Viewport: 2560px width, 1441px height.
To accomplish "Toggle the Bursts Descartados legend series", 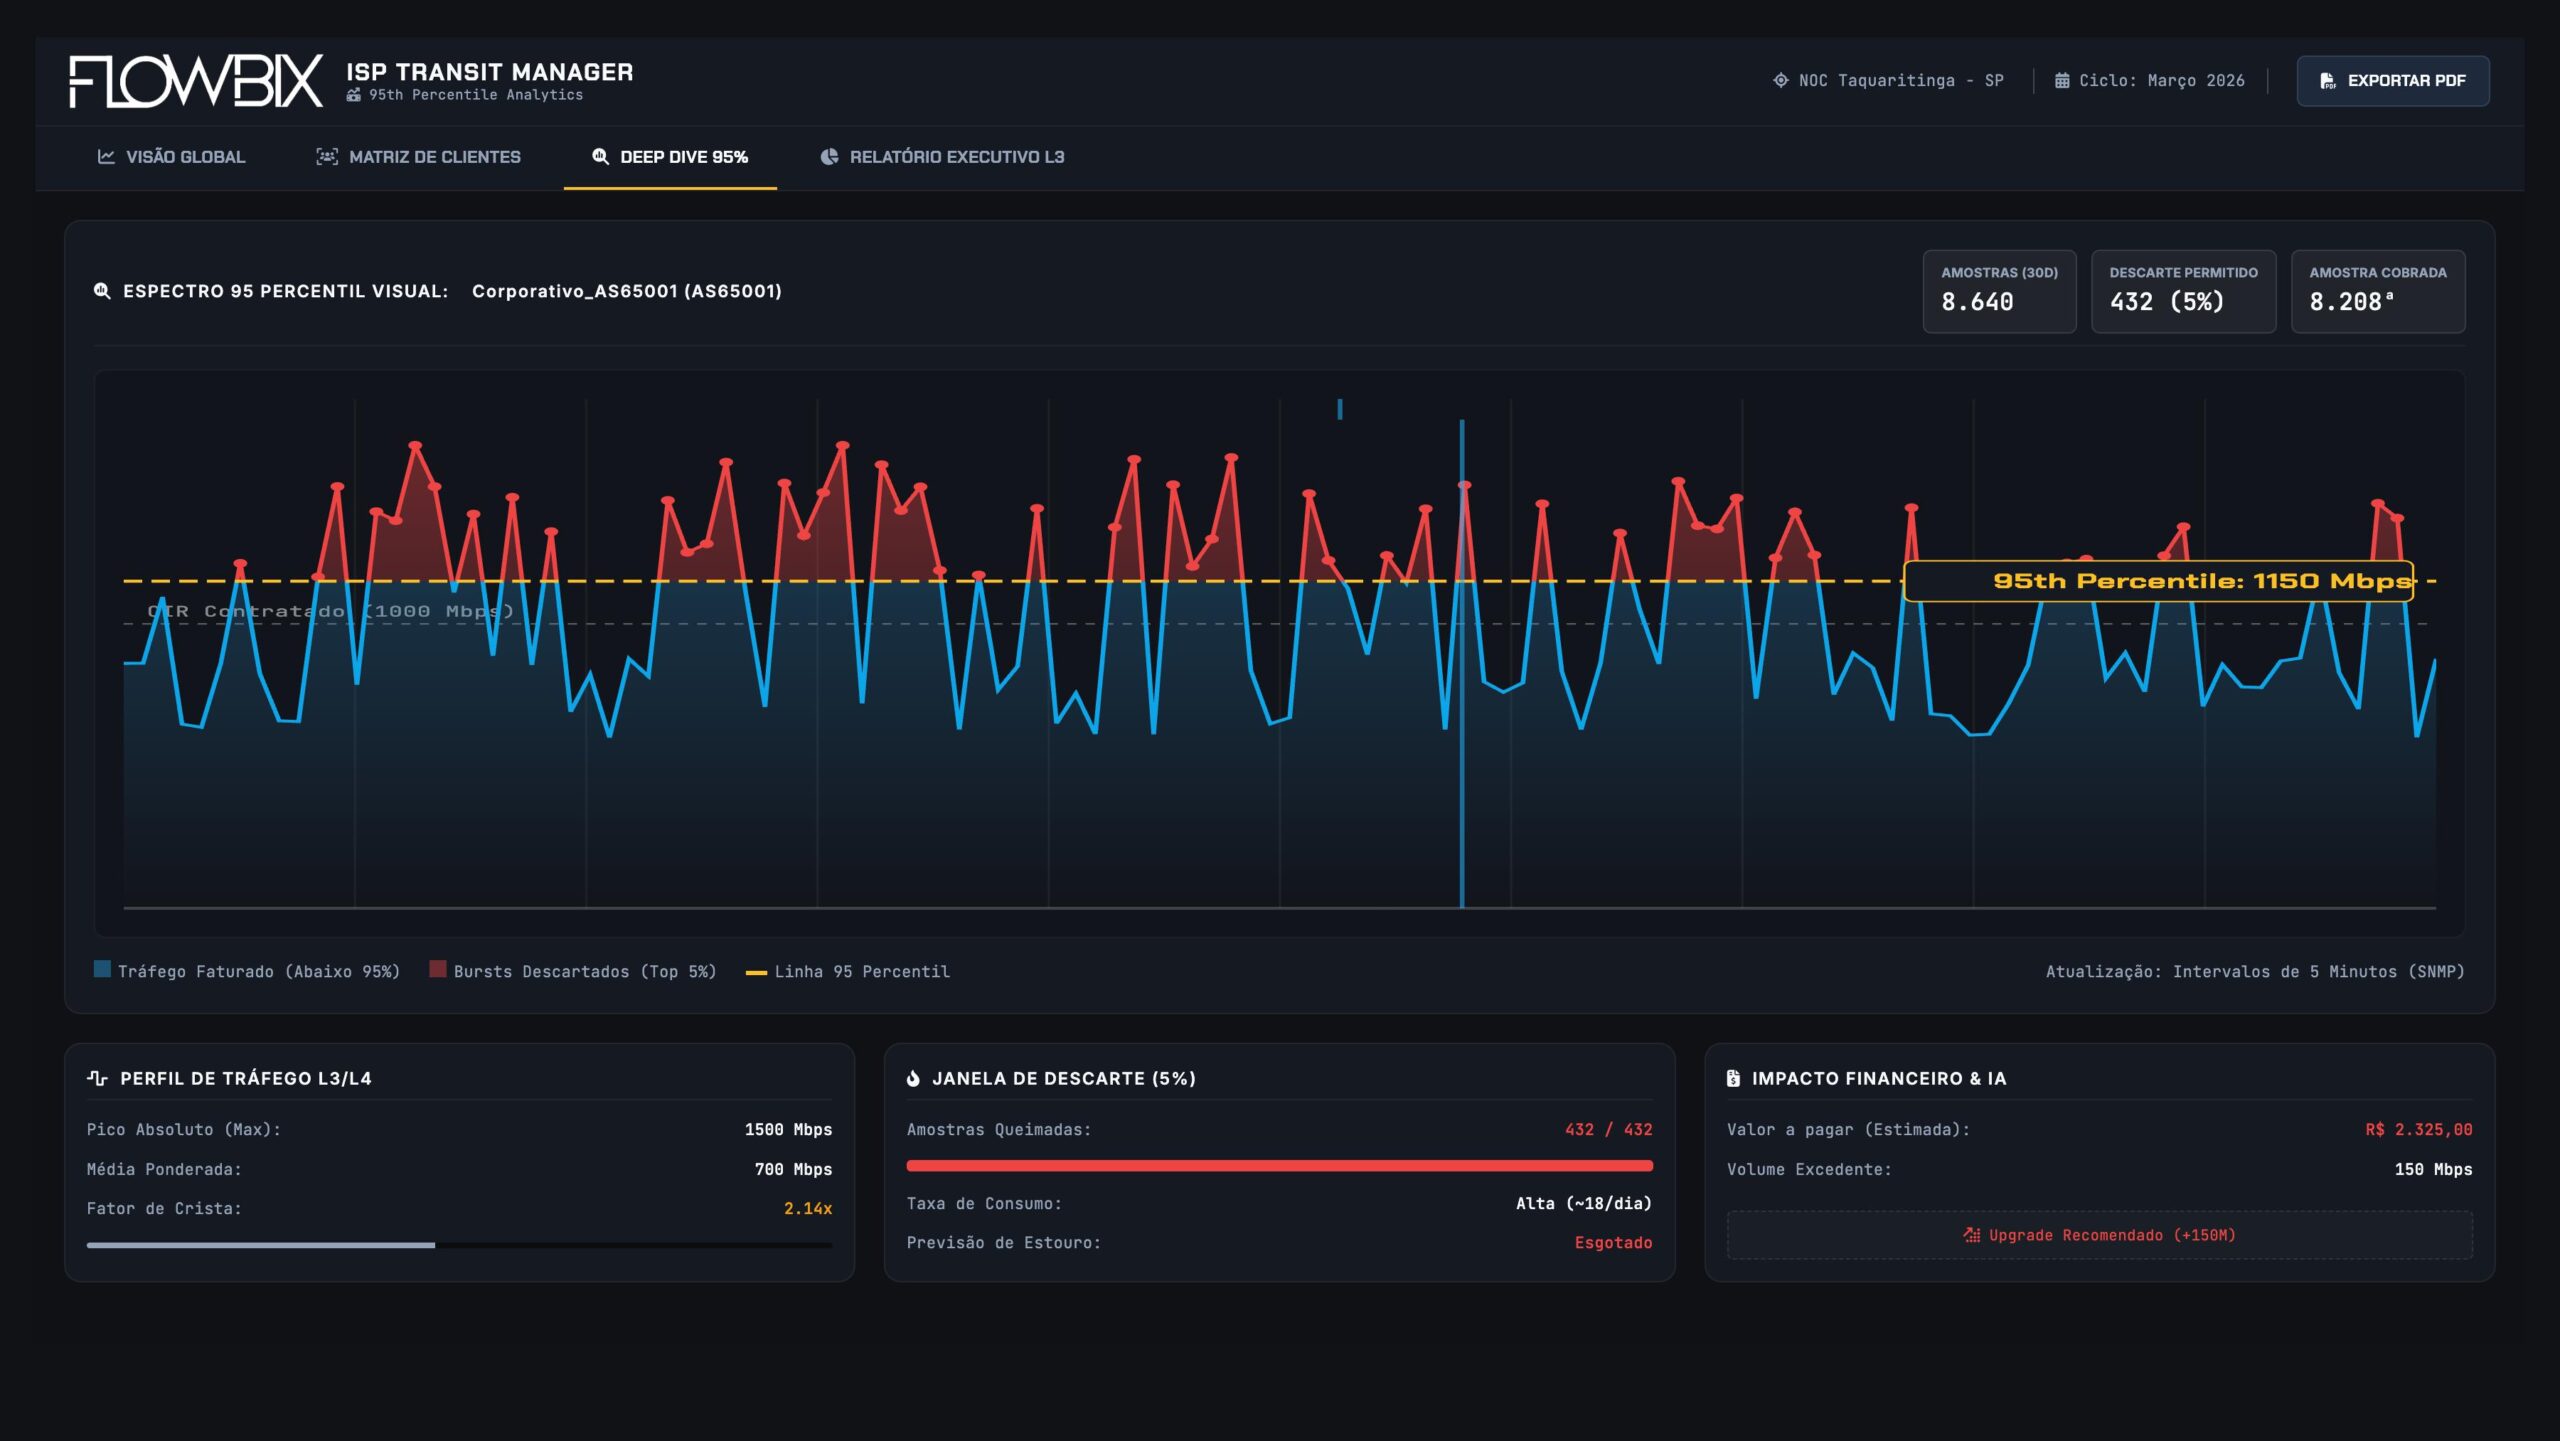I will 575,970.
